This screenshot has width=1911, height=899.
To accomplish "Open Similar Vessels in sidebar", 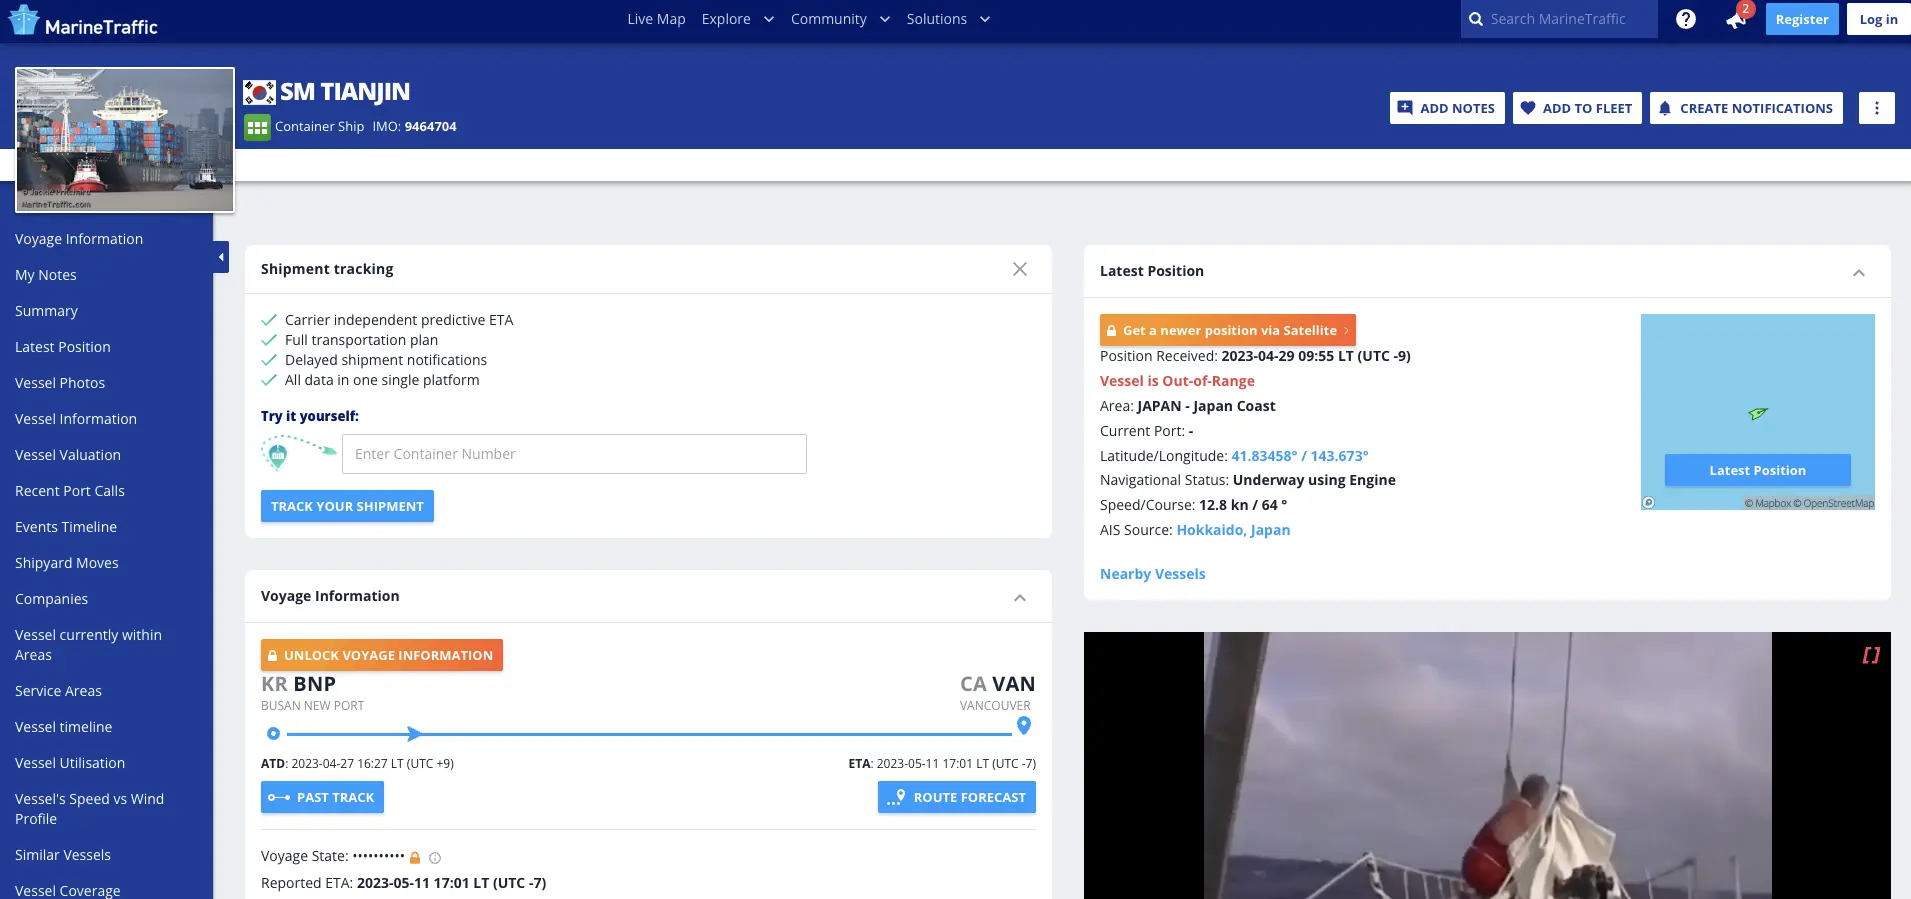I will [x=63, y=855].
